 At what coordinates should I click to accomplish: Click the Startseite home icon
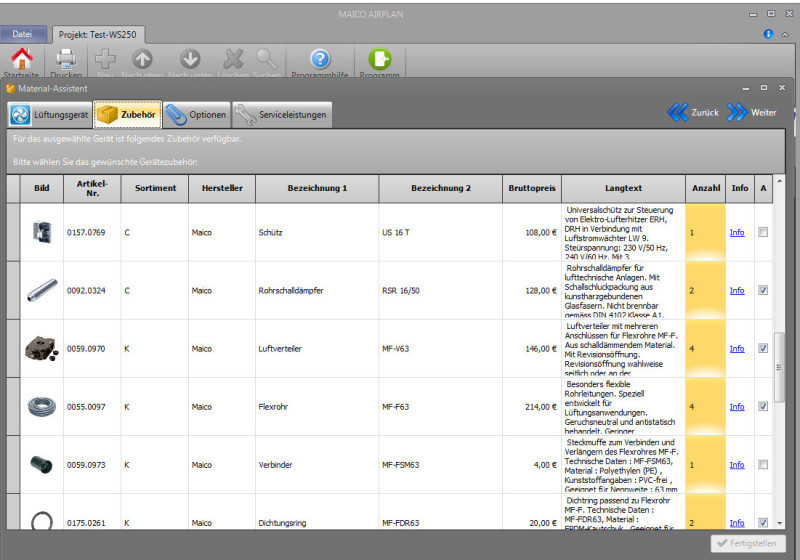(22, 59)
